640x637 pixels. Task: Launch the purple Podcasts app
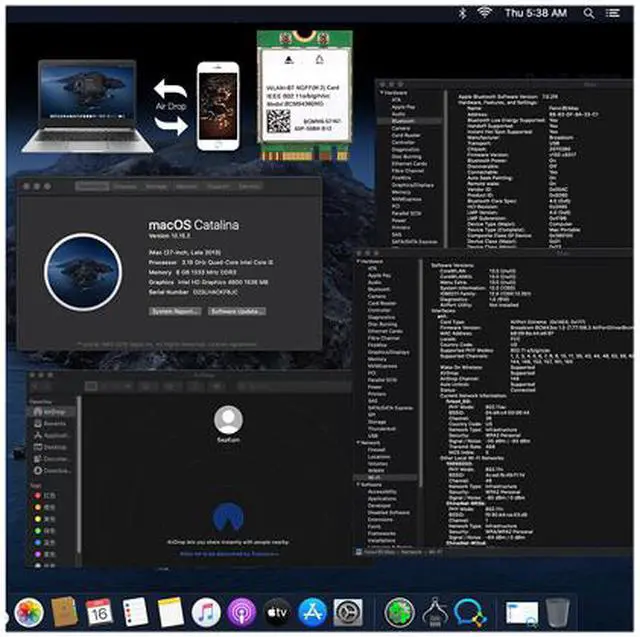click(x=242, y=612)
